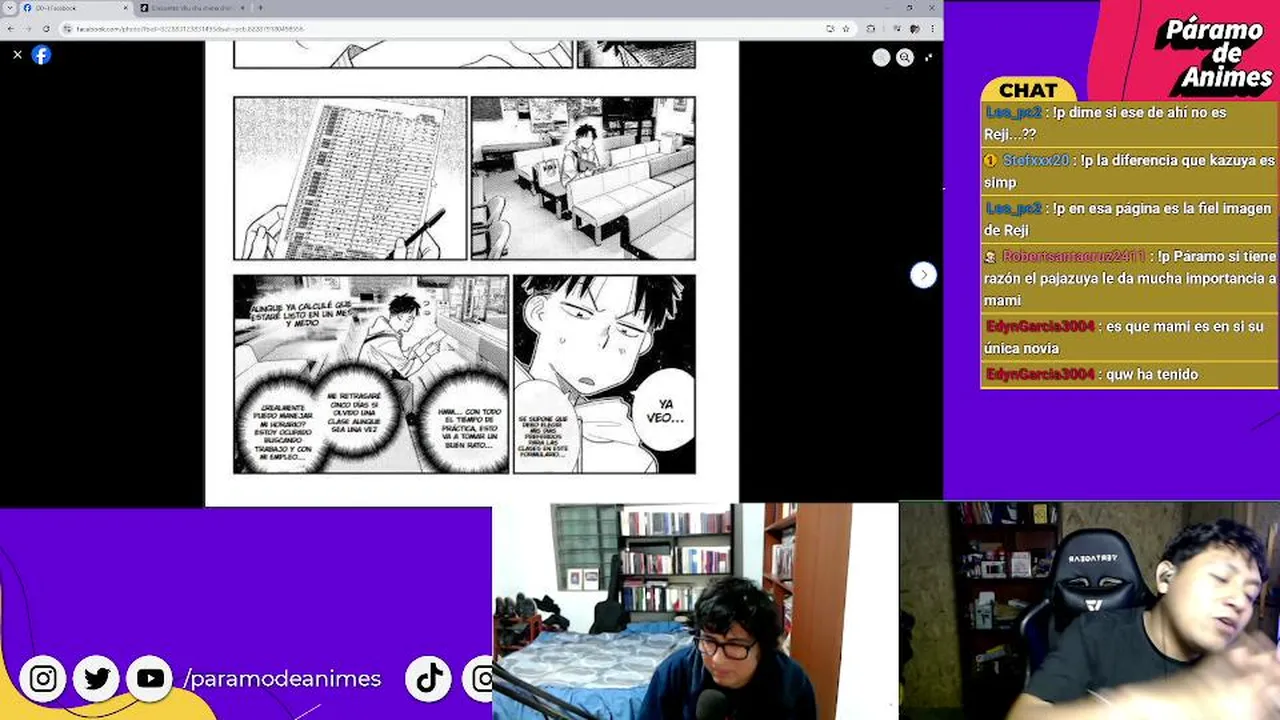The image size is (1280, 720).
Task: Enter fullscreen with the expand arrows icon
Action: click(929, 58)
